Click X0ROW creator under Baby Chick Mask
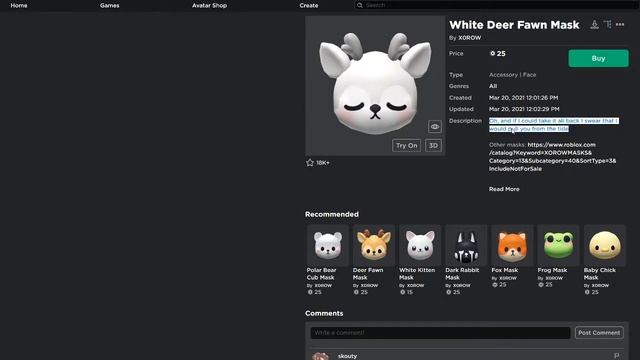Screen dimensions: 640x360 [600, 285]
